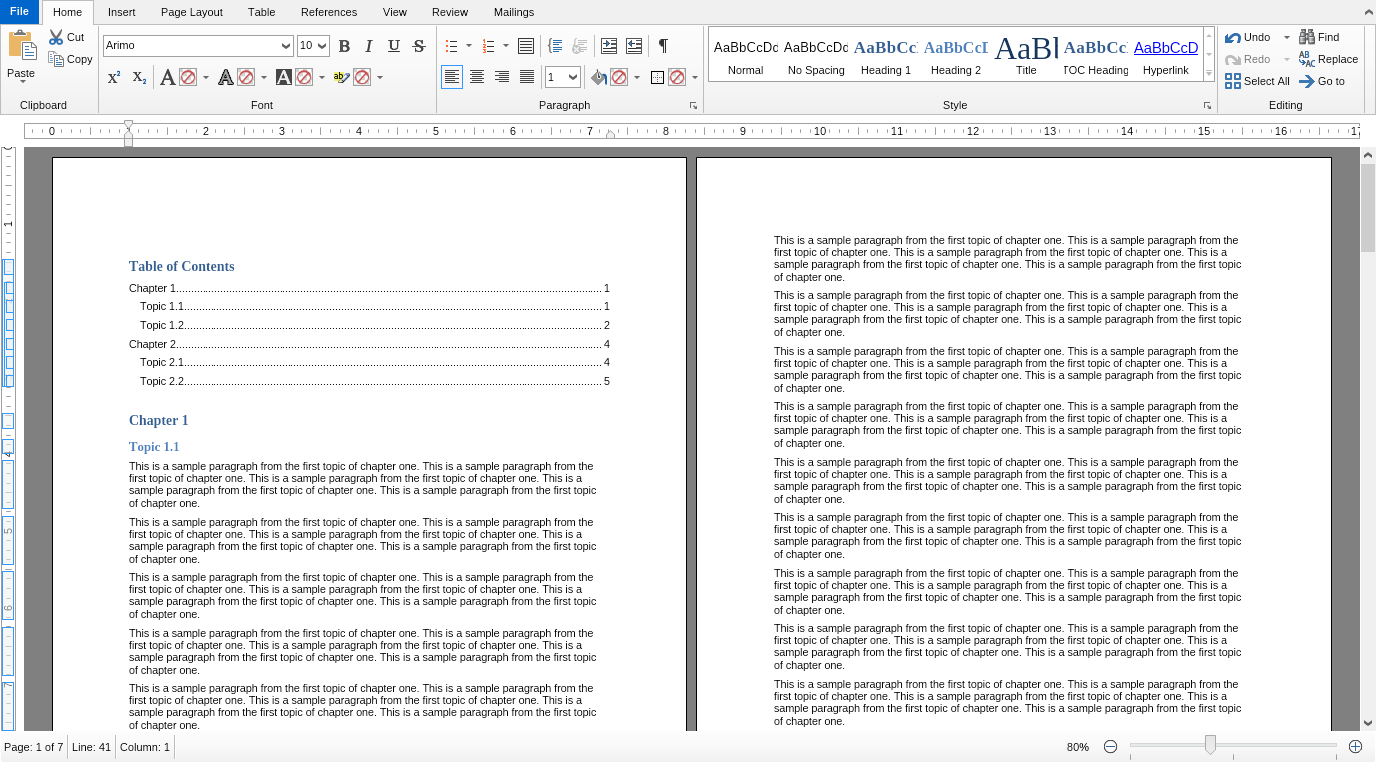Toggle bold formatting
This screenshot has height=765, width=1378.
click(x=344, y=46)
